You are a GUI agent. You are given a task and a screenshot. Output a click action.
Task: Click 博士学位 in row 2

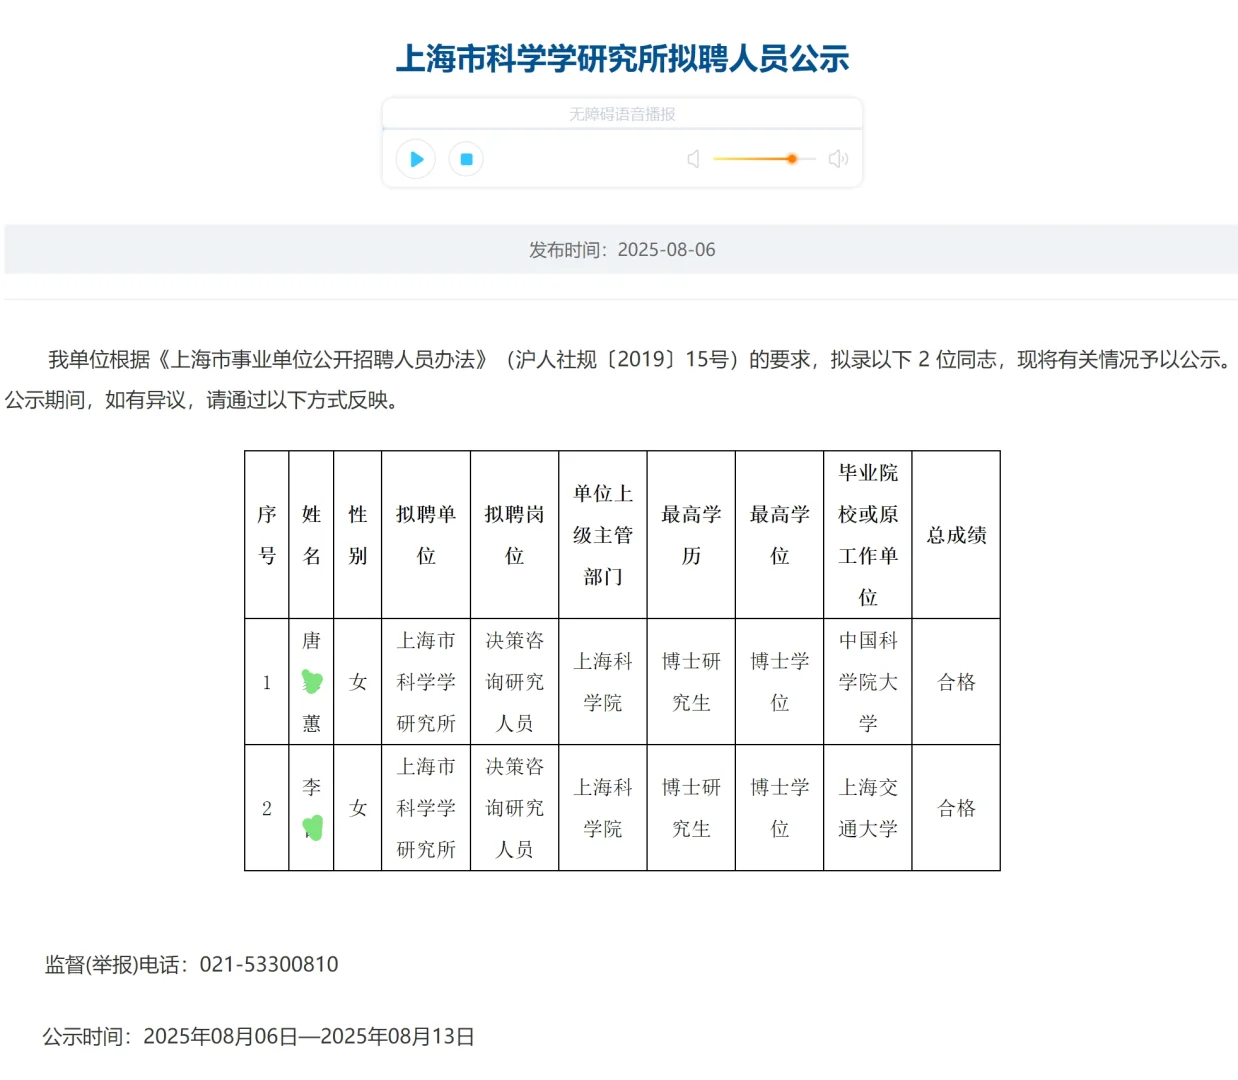click(x=780, y=808)
